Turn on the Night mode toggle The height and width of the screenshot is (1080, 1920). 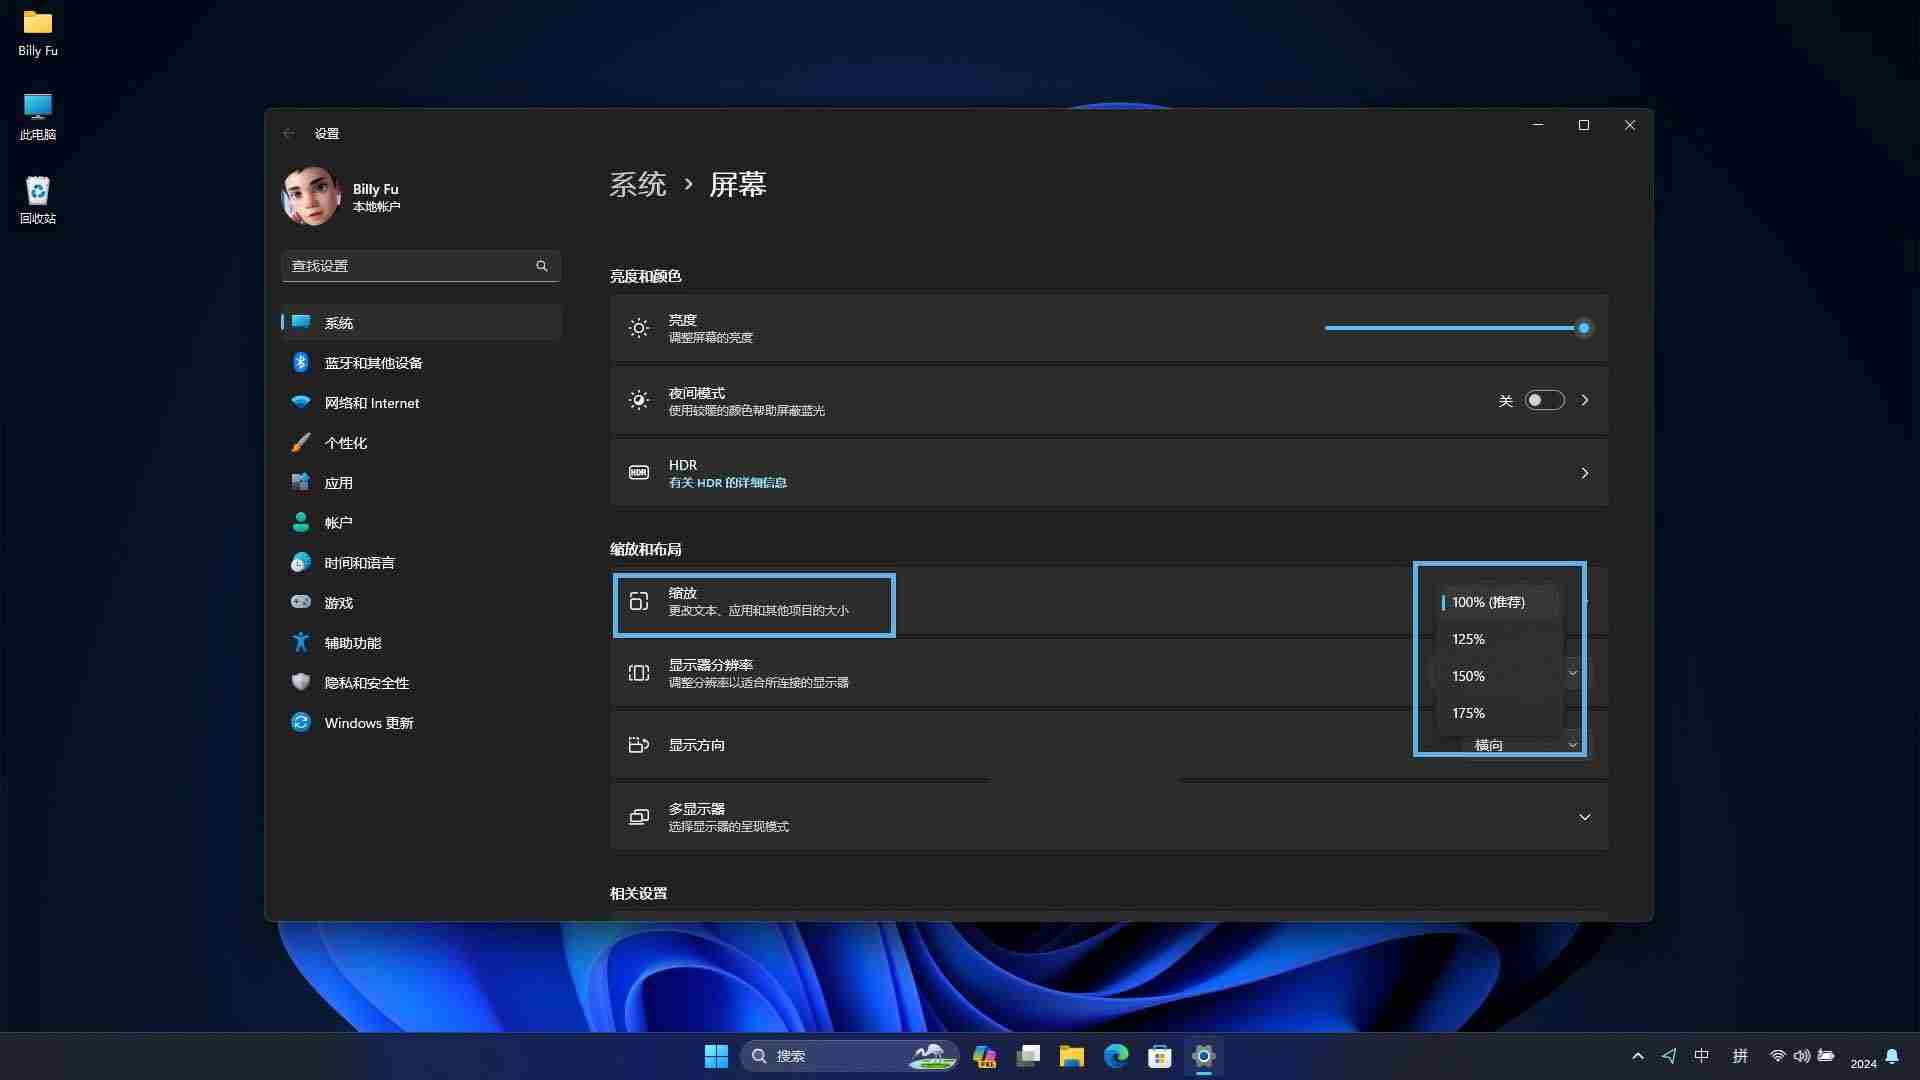coord(1544,400)
